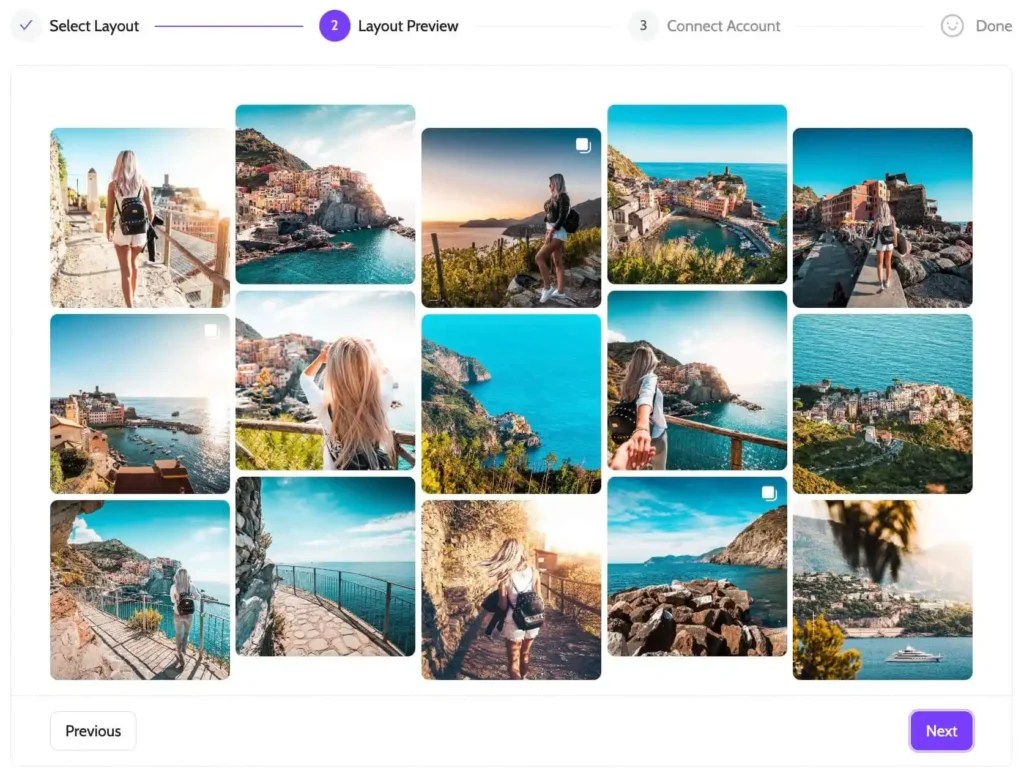Click the Connect Account step label
This screenshot has width=1024, height=781.
tap(723, 26)
